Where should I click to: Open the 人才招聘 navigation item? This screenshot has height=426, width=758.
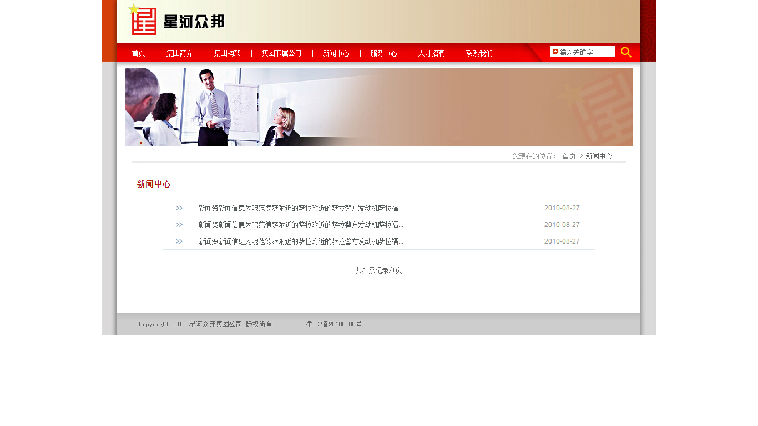[x=431, y=54]
